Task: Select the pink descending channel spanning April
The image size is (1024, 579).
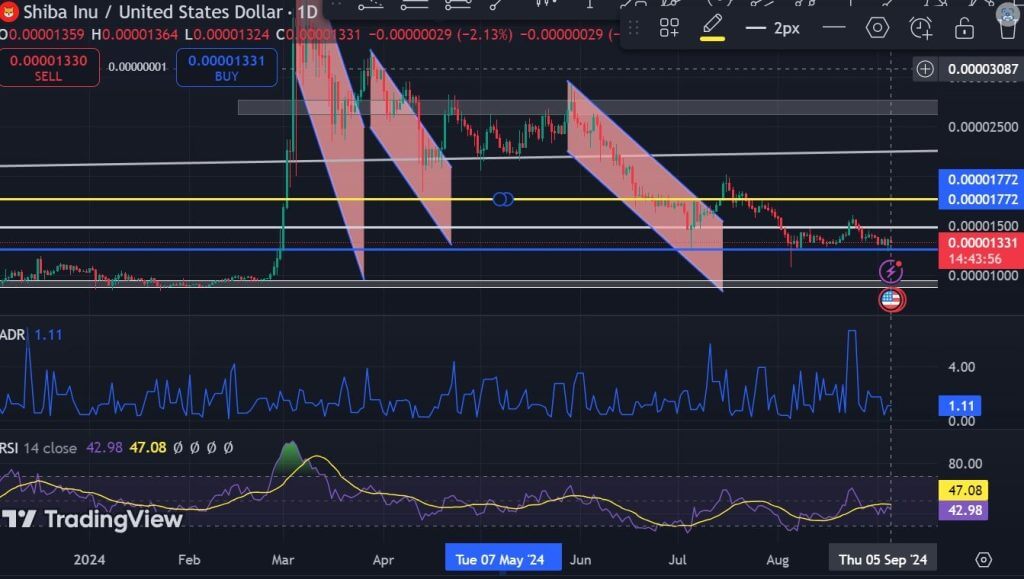Action: pyautogui.click(x=410, y=147)
